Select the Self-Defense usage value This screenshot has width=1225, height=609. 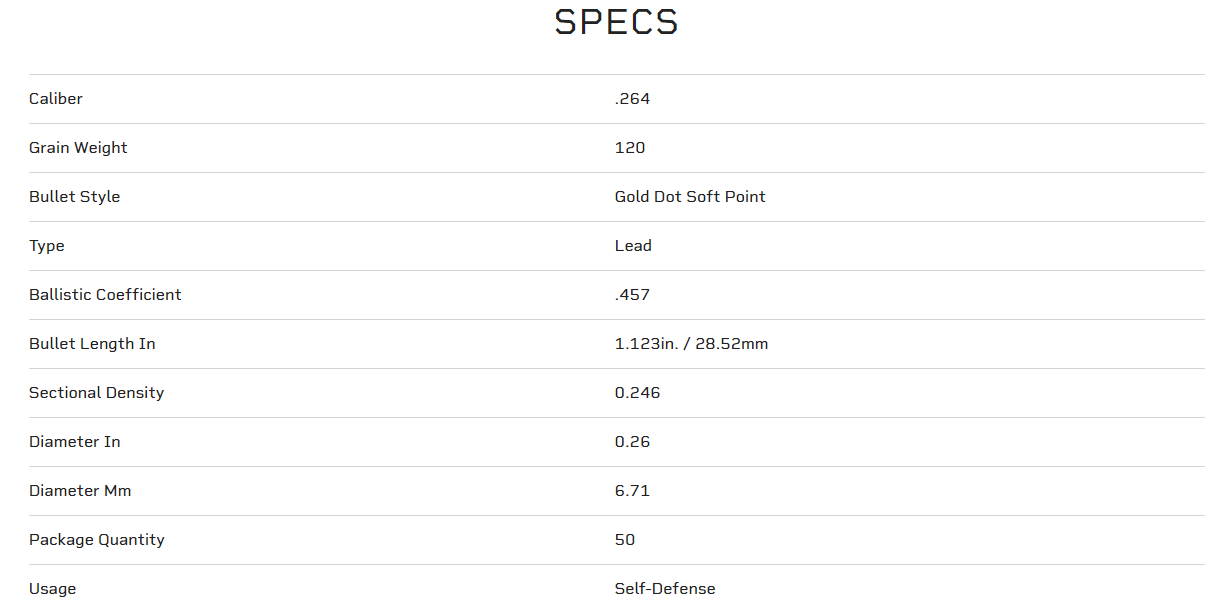(x=665, y=589)
